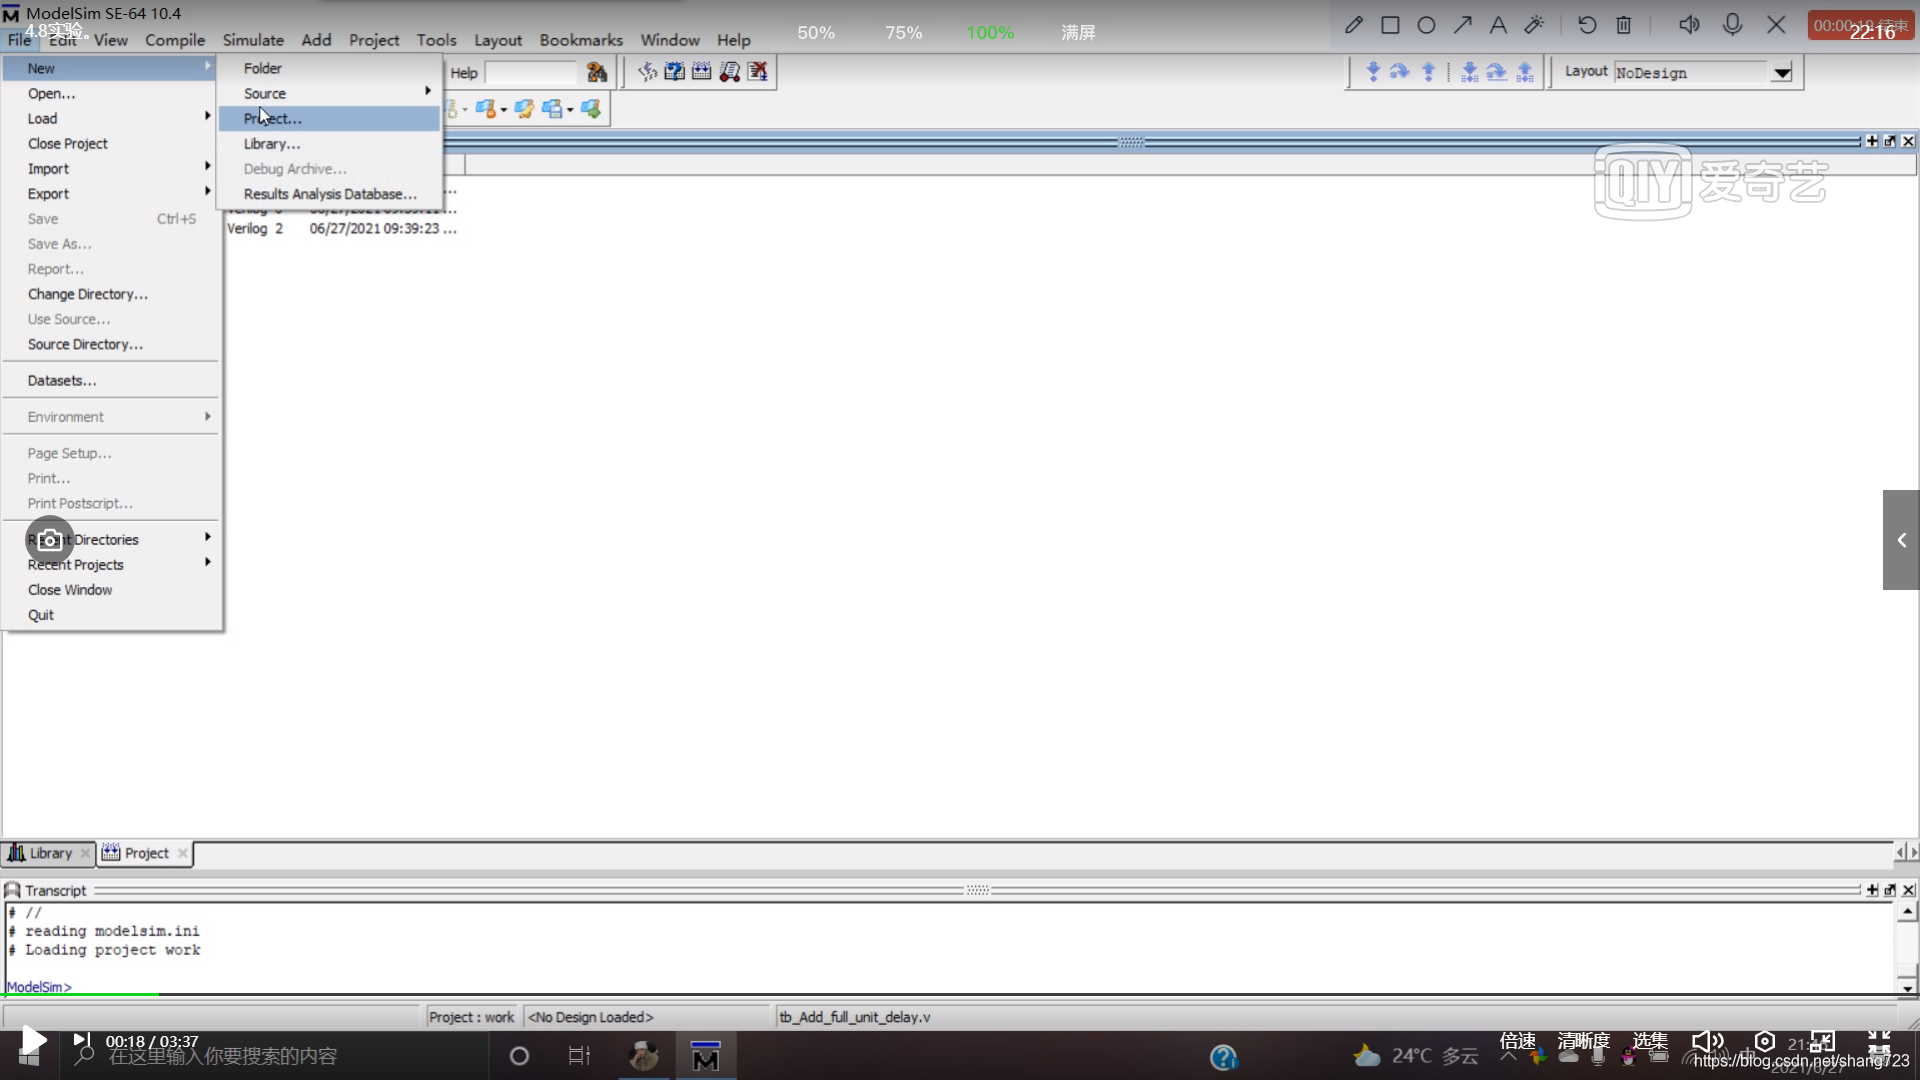The height and width of the screenshot is (1080, 1920).
Task: Click the Simulate menu in menubar
Action: tap(253, 40)
